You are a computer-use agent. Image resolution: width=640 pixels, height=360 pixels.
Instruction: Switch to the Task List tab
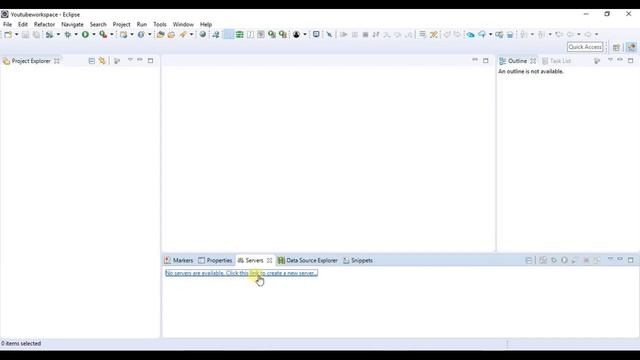[556, 61]
